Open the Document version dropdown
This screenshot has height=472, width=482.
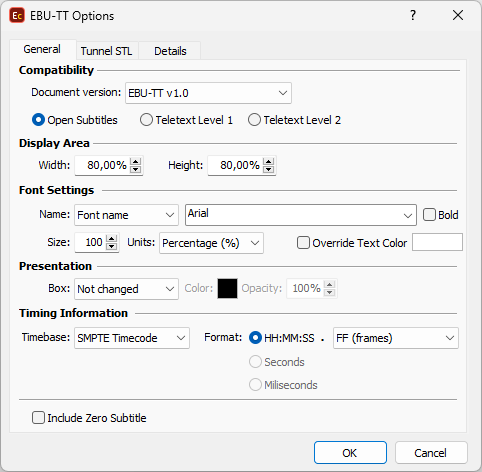[x=208, y=93]
